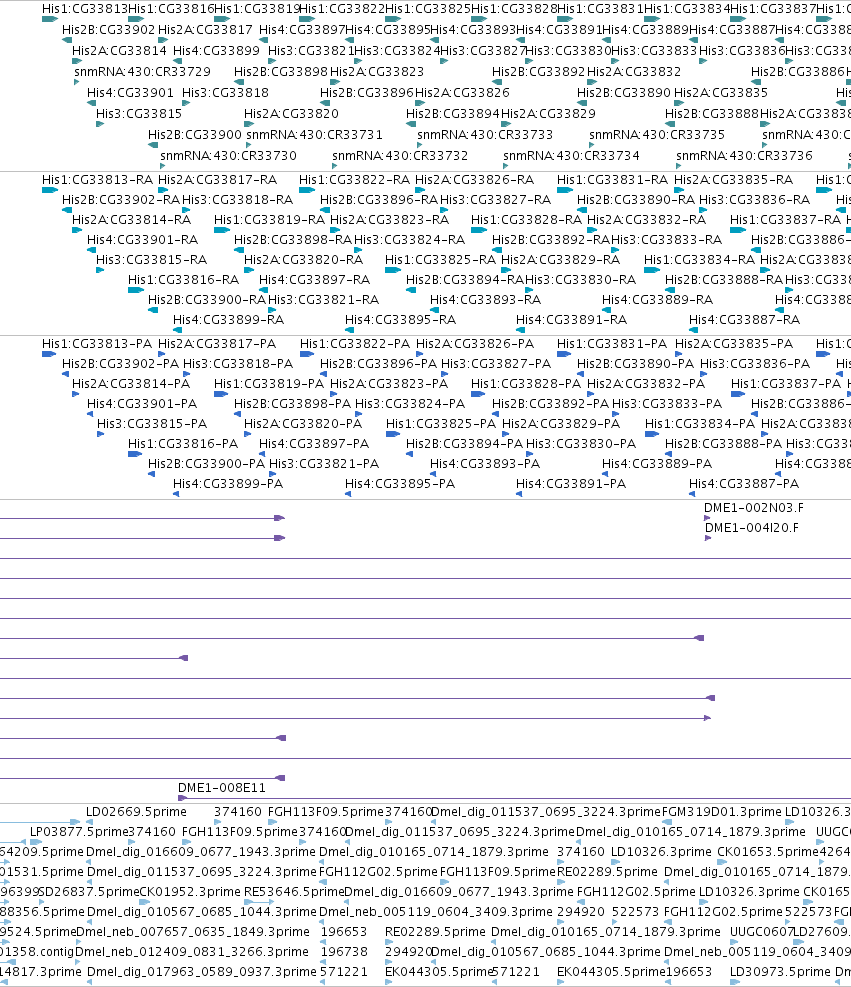Image resolution: width=851 pixels, height=987 pixels.
Task: Select transcript His1:CG33813-RA
Action: (98, 179)
